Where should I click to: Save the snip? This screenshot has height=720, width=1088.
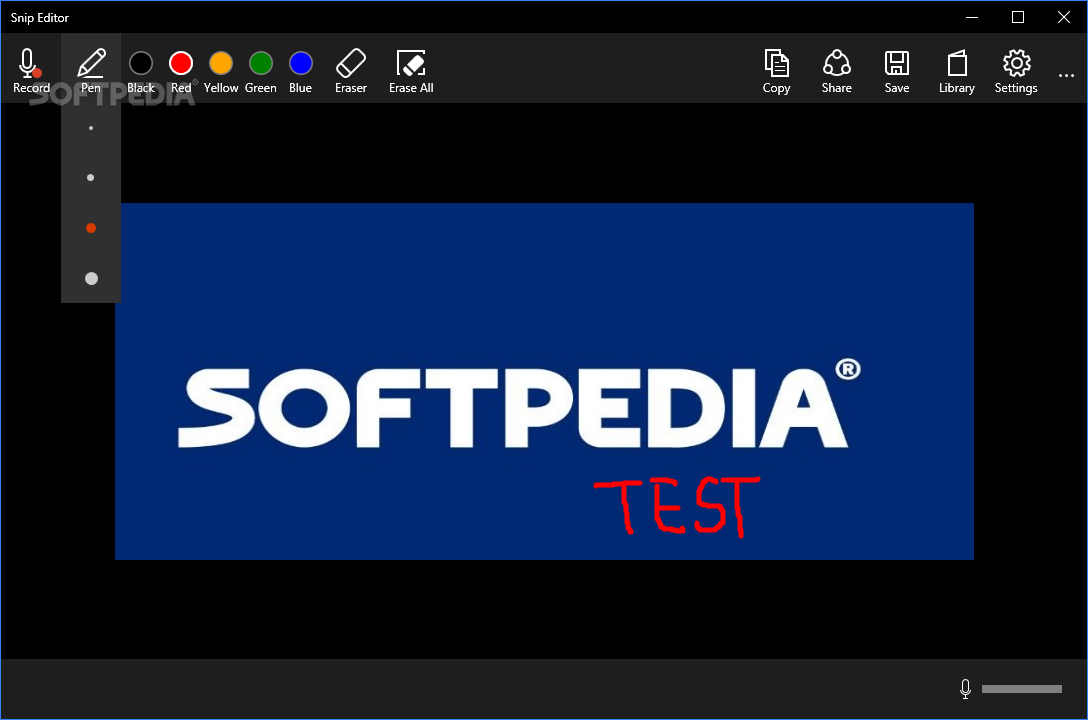pos(896,70)
